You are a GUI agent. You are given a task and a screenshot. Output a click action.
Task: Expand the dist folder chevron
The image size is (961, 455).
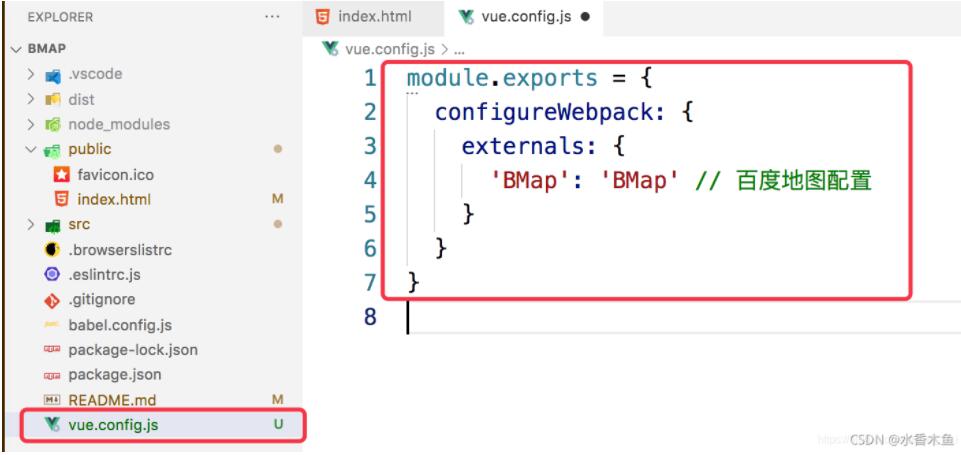tap(31, 99)
